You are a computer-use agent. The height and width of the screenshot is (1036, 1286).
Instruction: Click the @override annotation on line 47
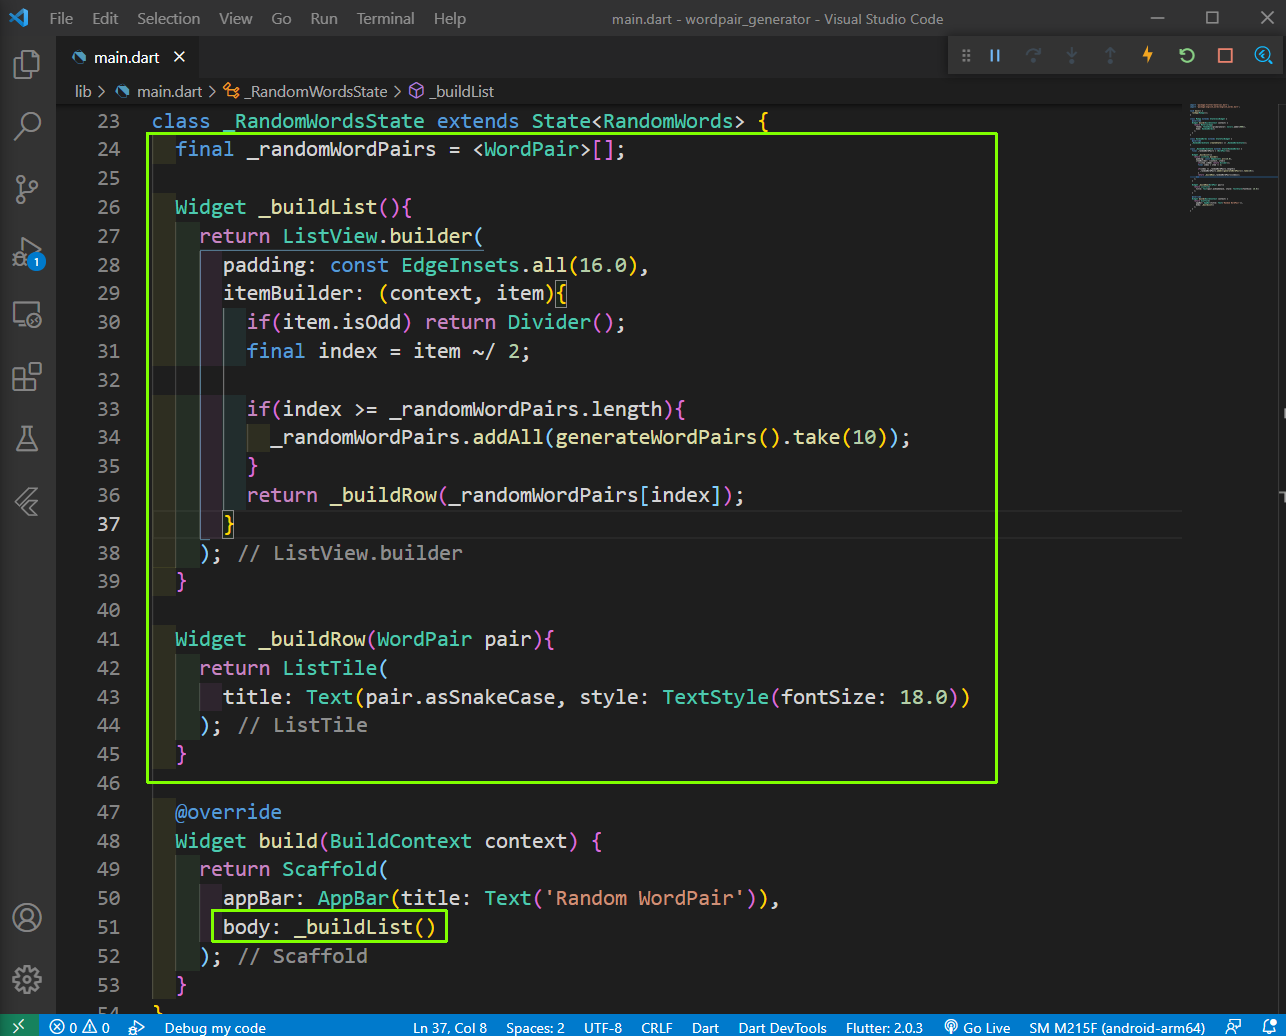click(228, 812)
